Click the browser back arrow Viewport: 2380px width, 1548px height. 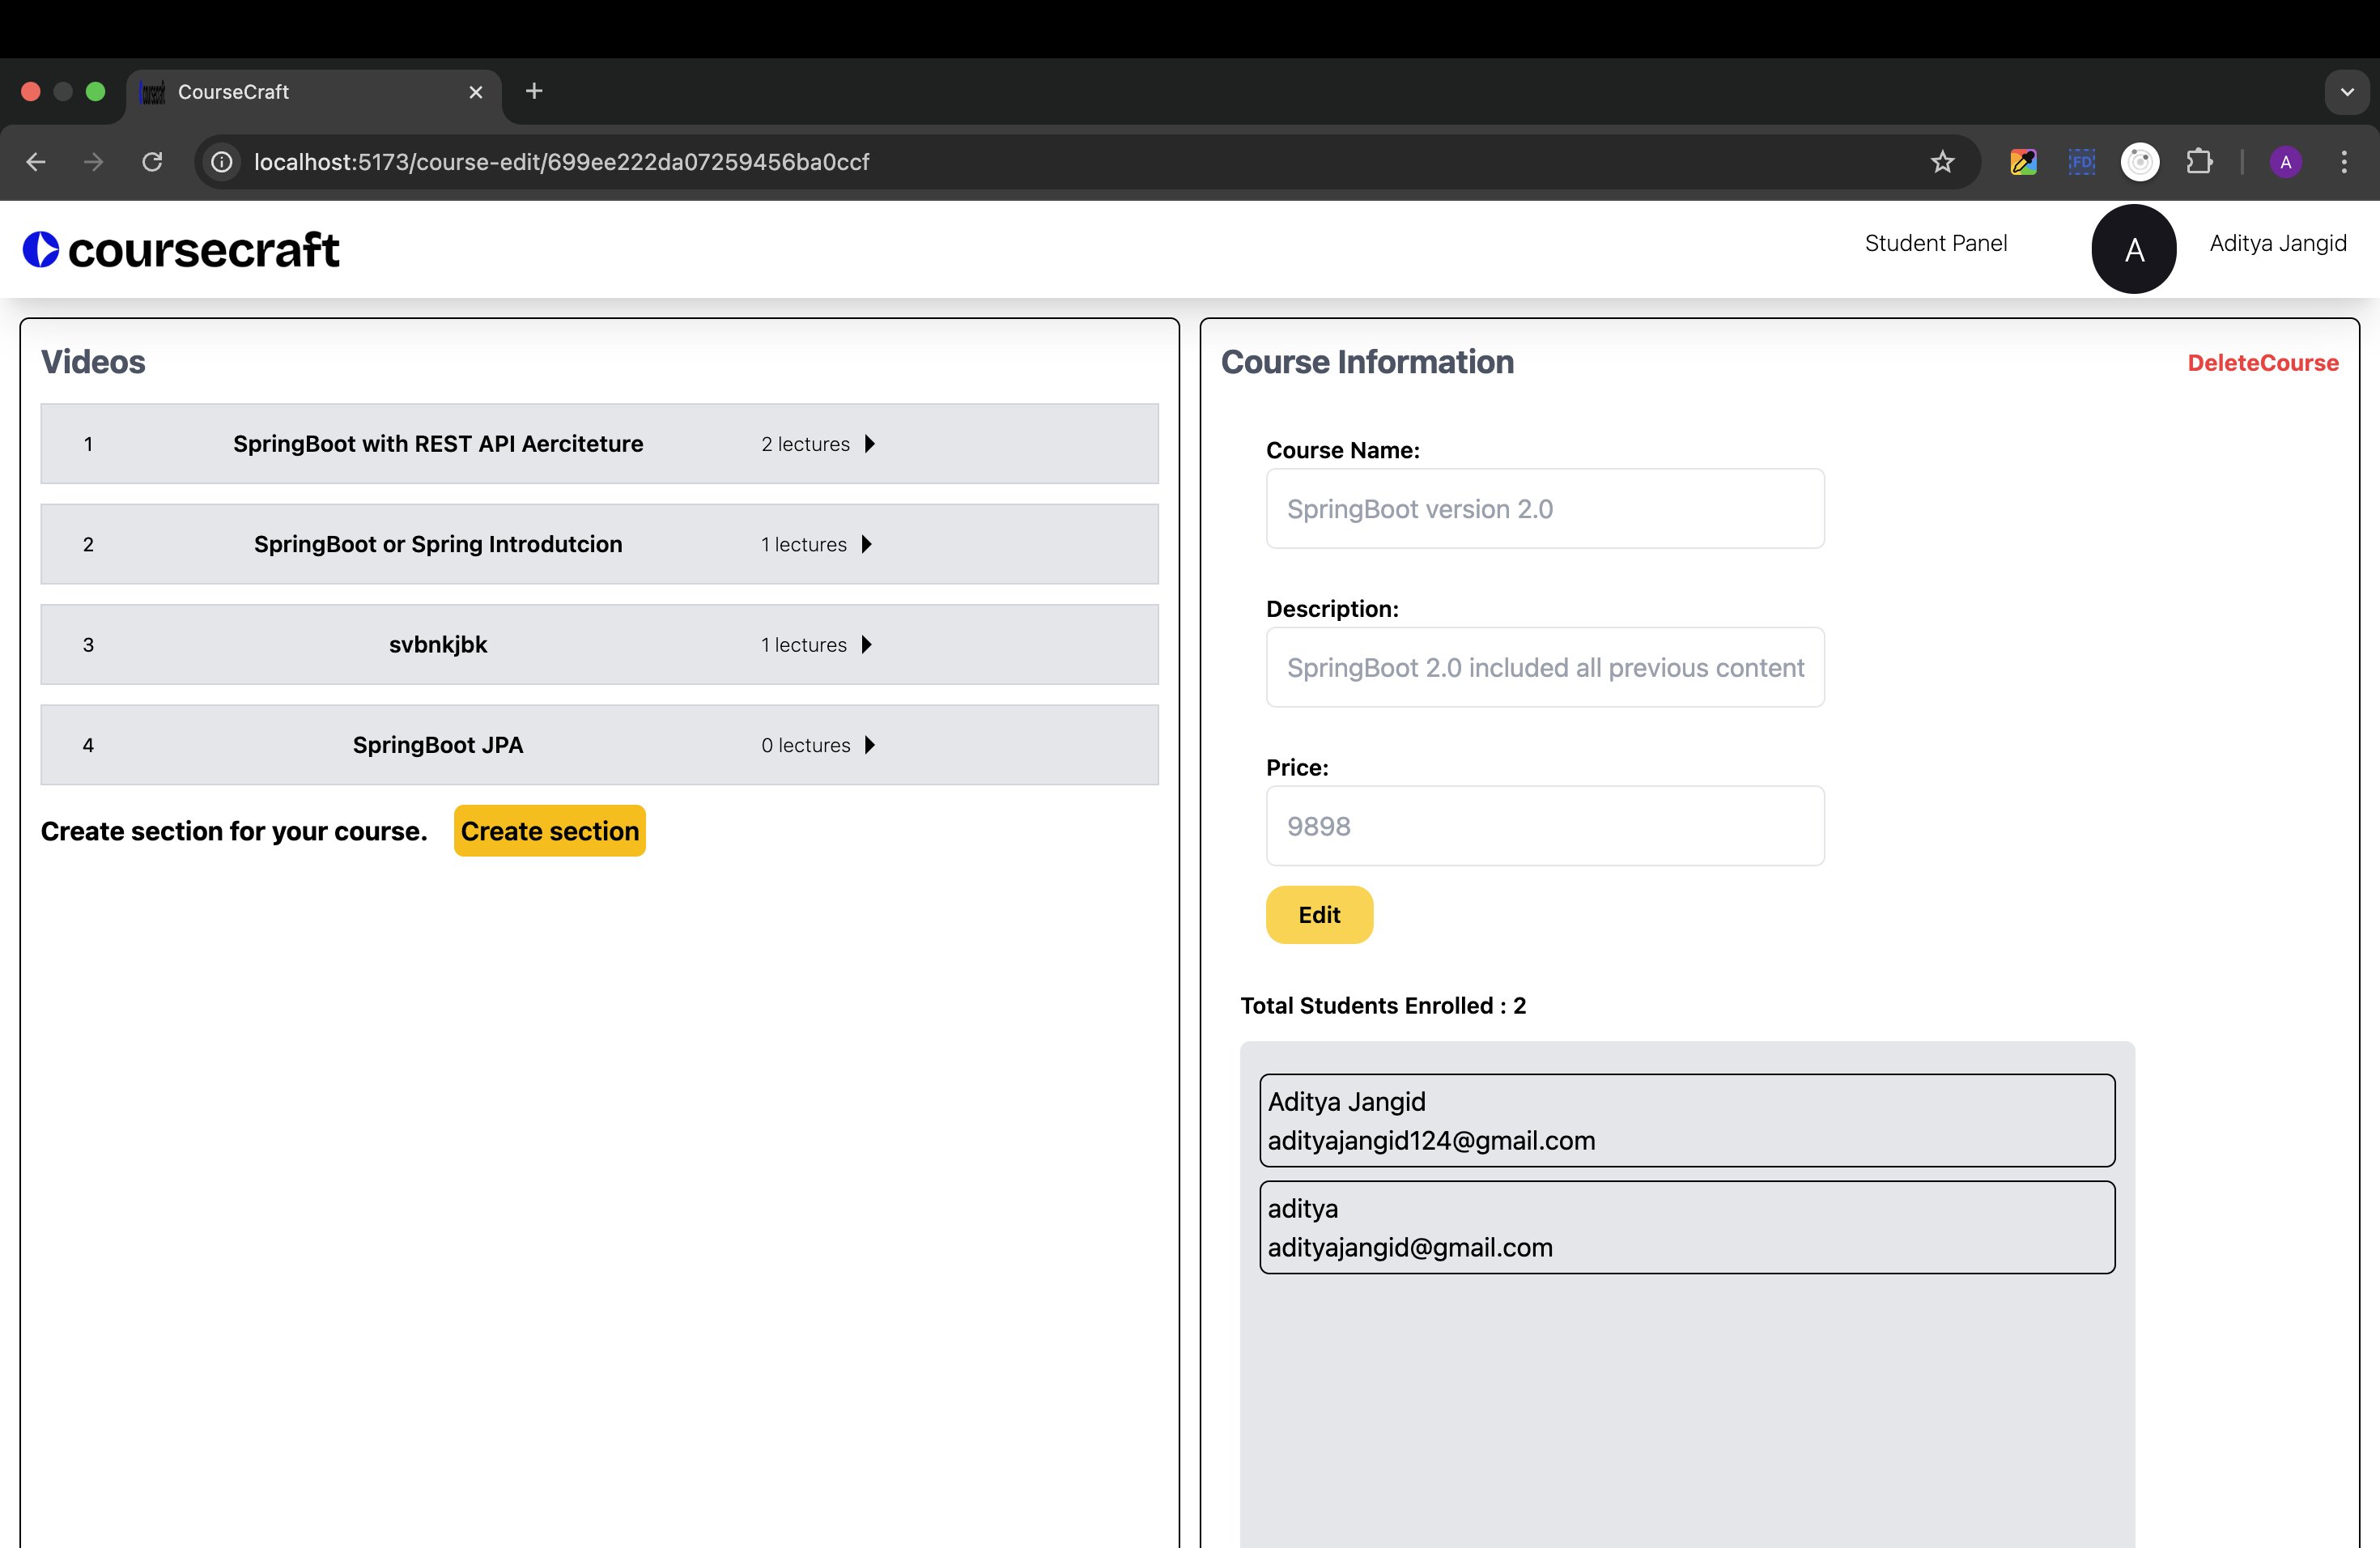(x=36, y=162)
